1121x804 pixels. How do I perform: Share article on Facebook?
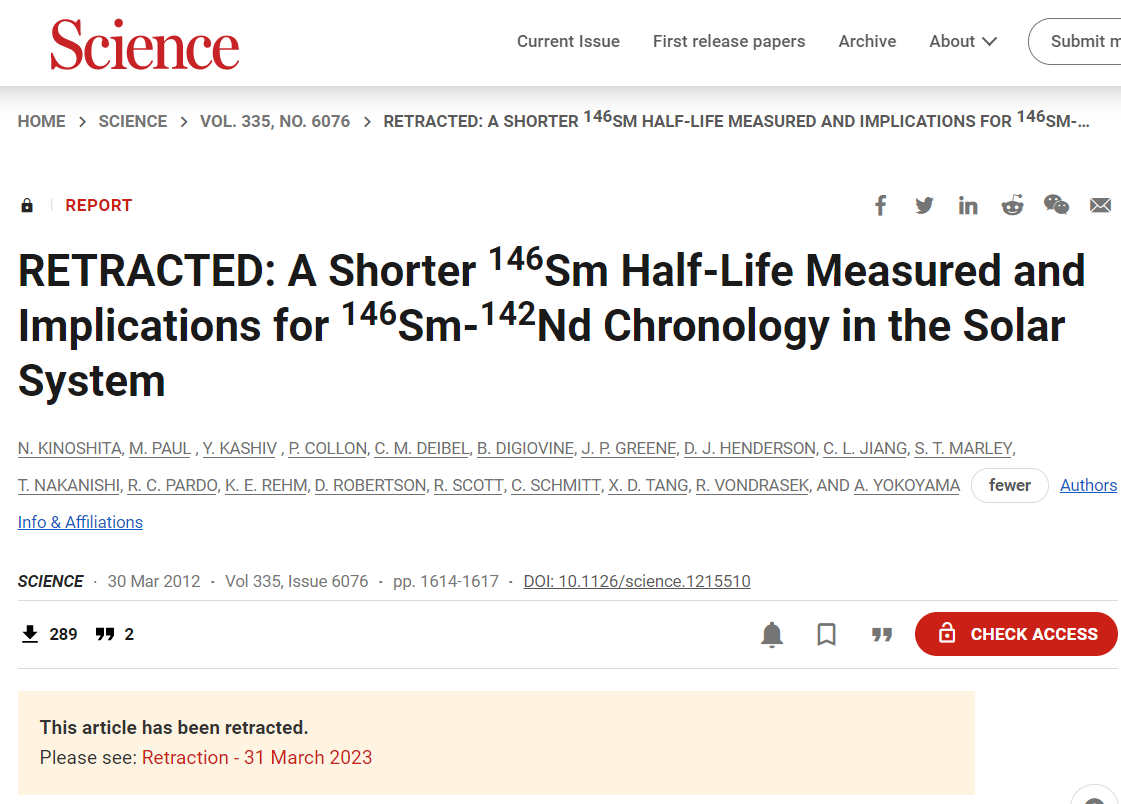(881, 206)
